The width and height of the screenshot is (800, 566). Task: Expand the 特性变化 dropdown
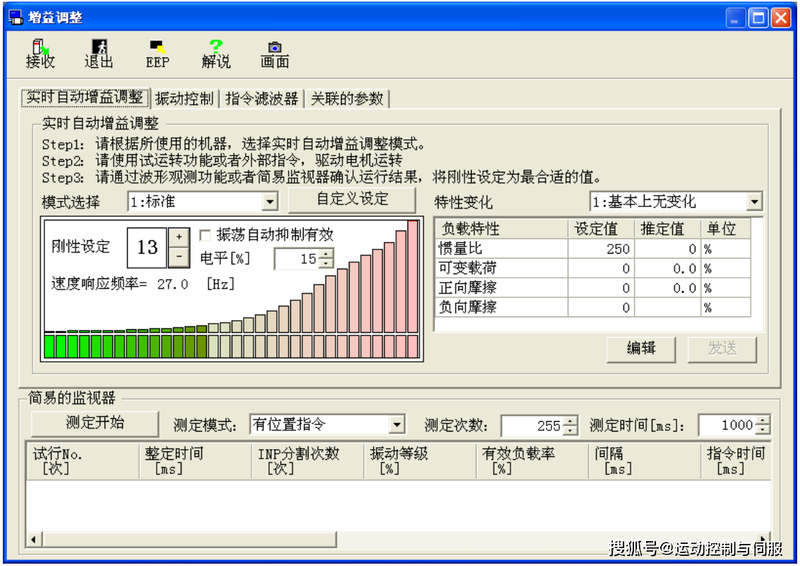click(753, 202)
